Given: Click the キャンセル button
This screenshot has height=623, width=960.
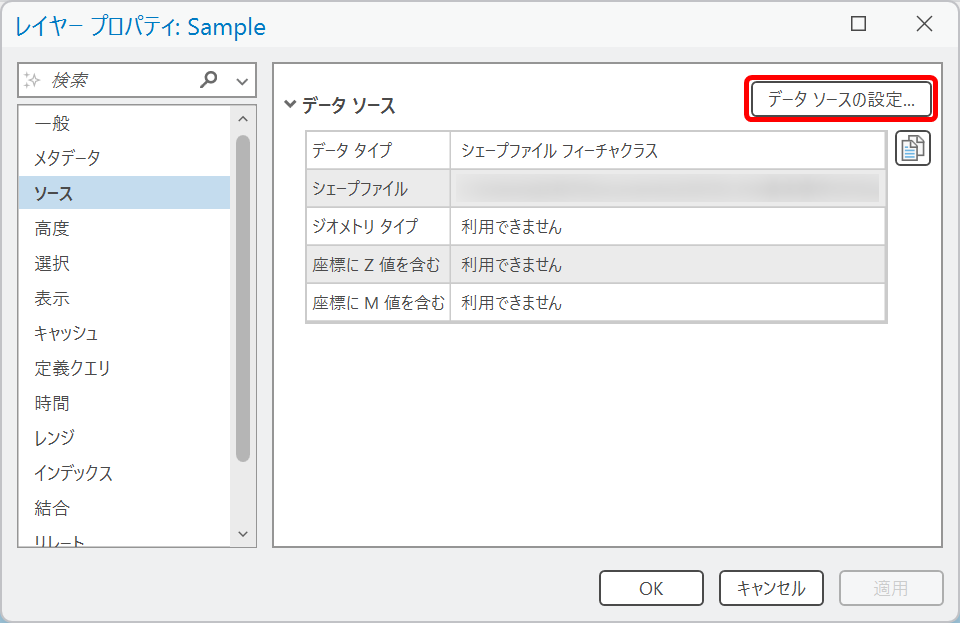Looking at the screenshot, I should (770, 588).
